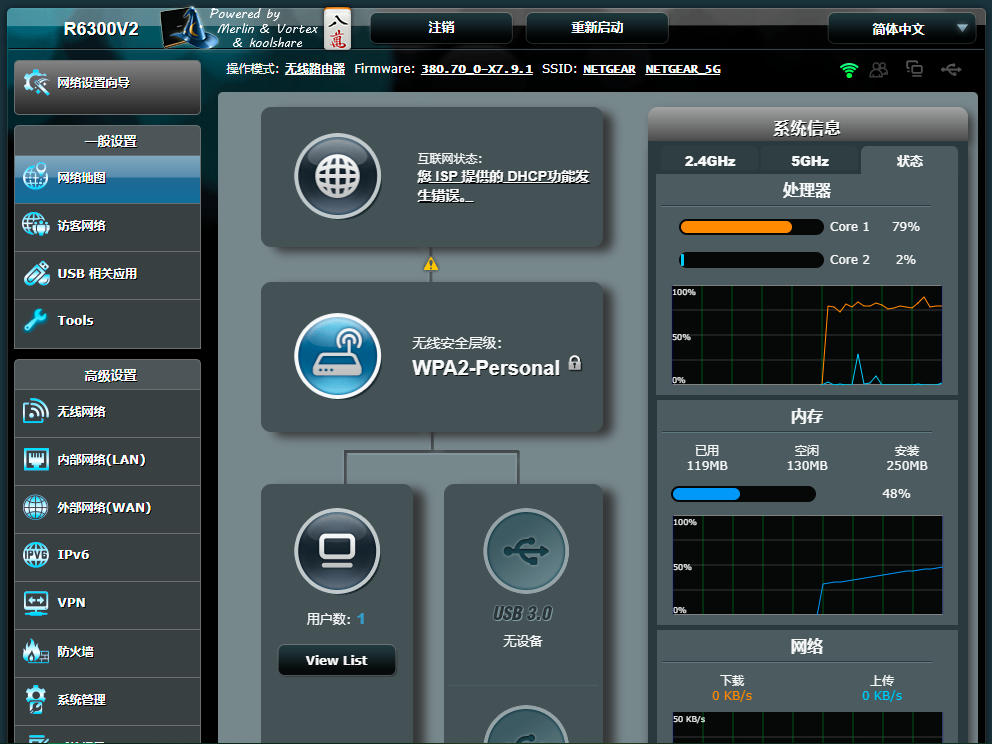Viewport: 992px width, 744px height.
Task: Click the R6300V2 model name
Action: coord(101,29)
